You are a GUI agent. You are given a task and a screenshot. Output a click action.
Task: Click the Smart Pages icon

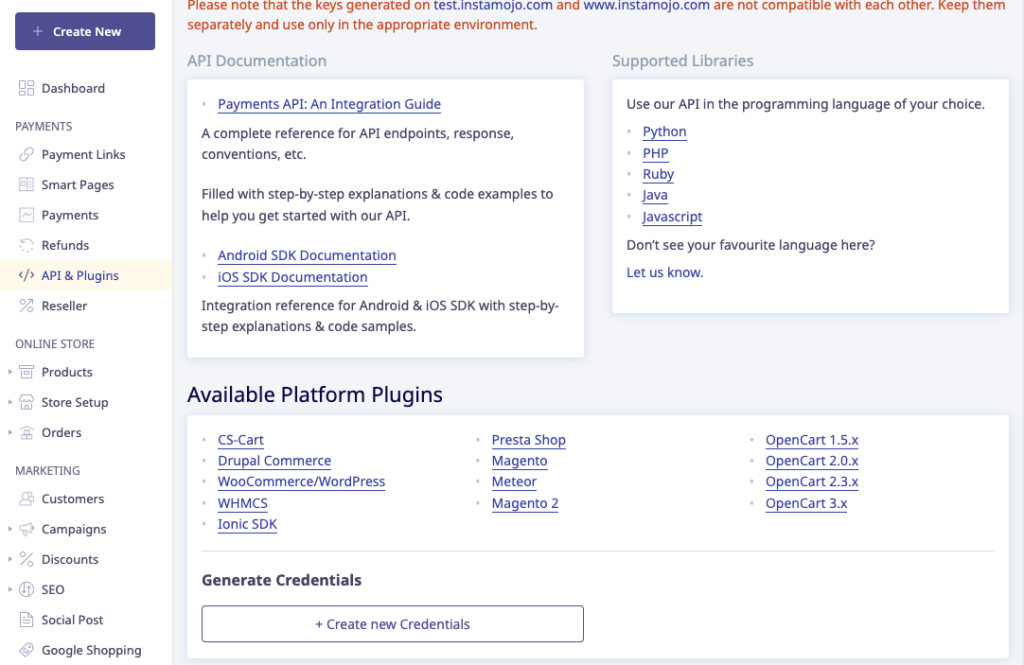click(26, 185)
